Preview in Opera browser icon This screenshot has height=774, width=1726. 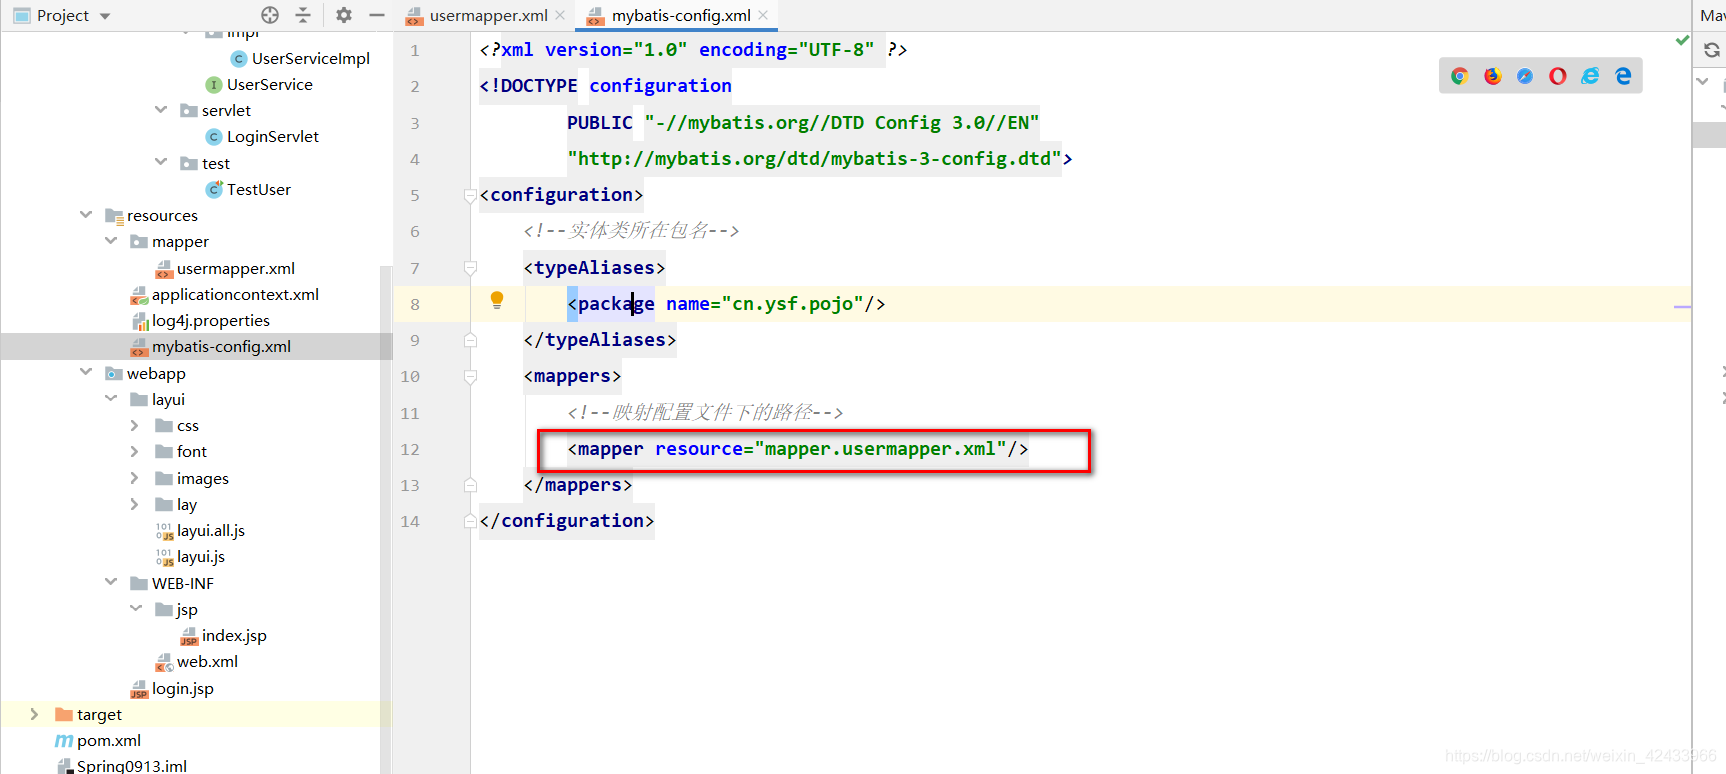point(1558,76)
